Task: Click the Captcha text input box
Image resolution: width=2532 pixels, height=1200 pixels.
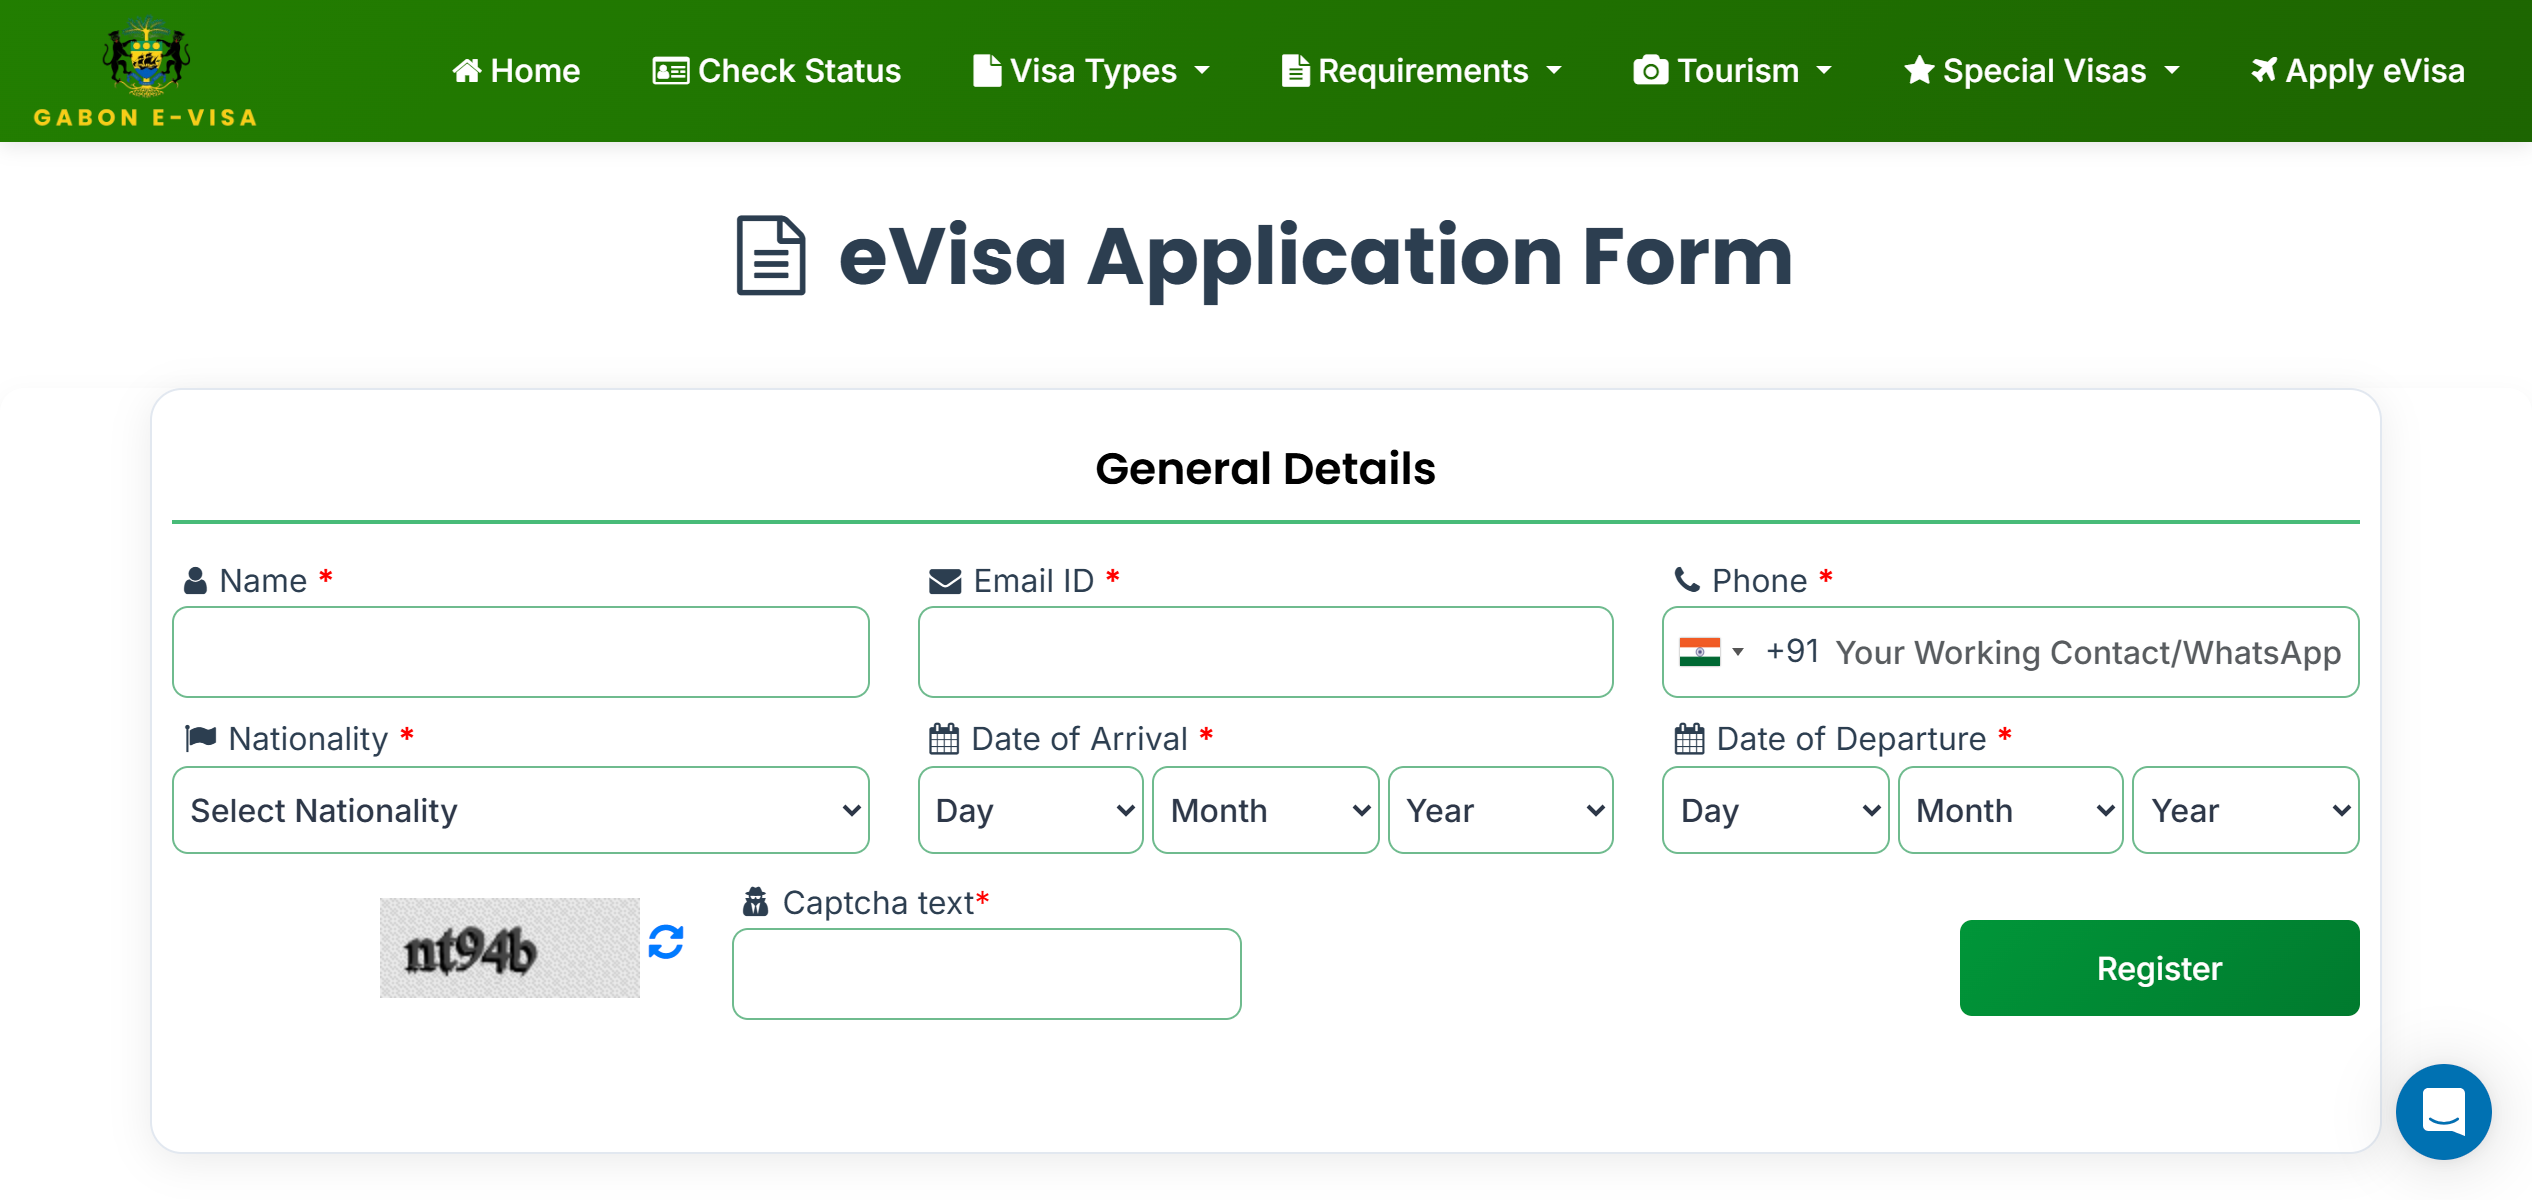Action: 987,974
